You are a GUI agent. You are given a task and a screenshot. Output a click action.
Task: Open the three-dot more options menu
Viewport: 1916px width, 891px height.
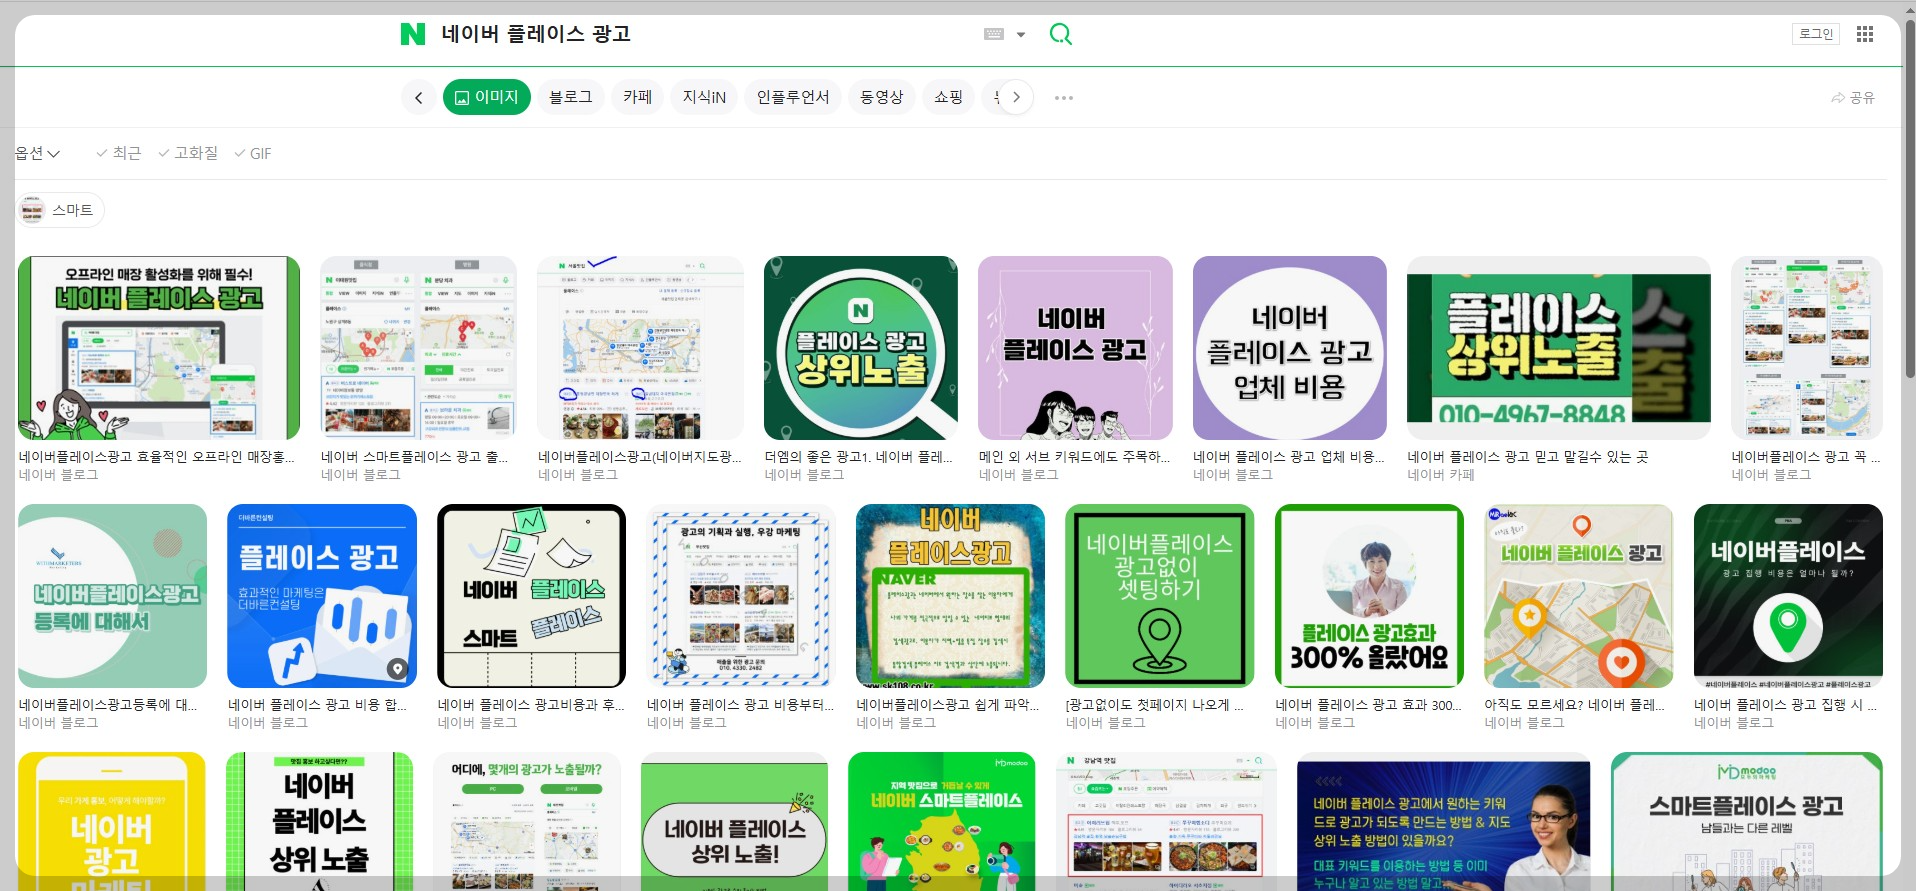click(x=1064, y=98)
